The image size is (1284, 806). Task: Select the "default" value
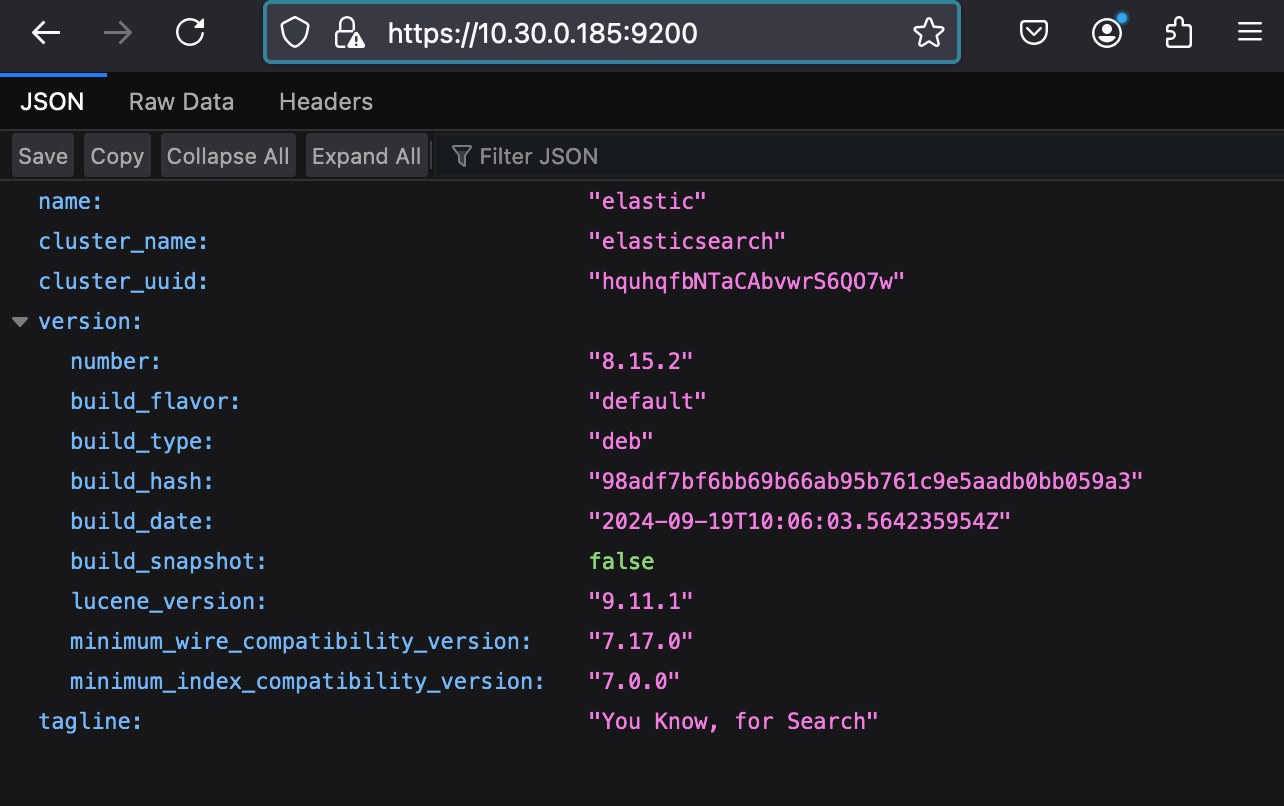(647, 402)
